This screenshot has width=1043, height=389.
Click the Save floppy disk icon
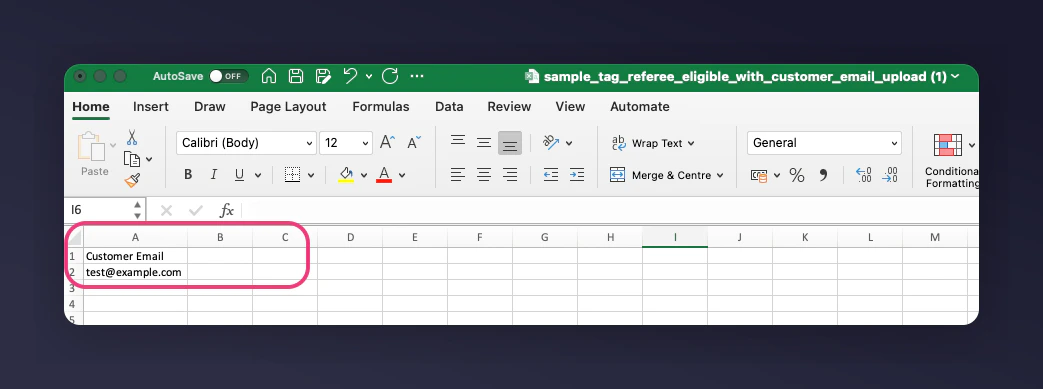click(296, 76)
